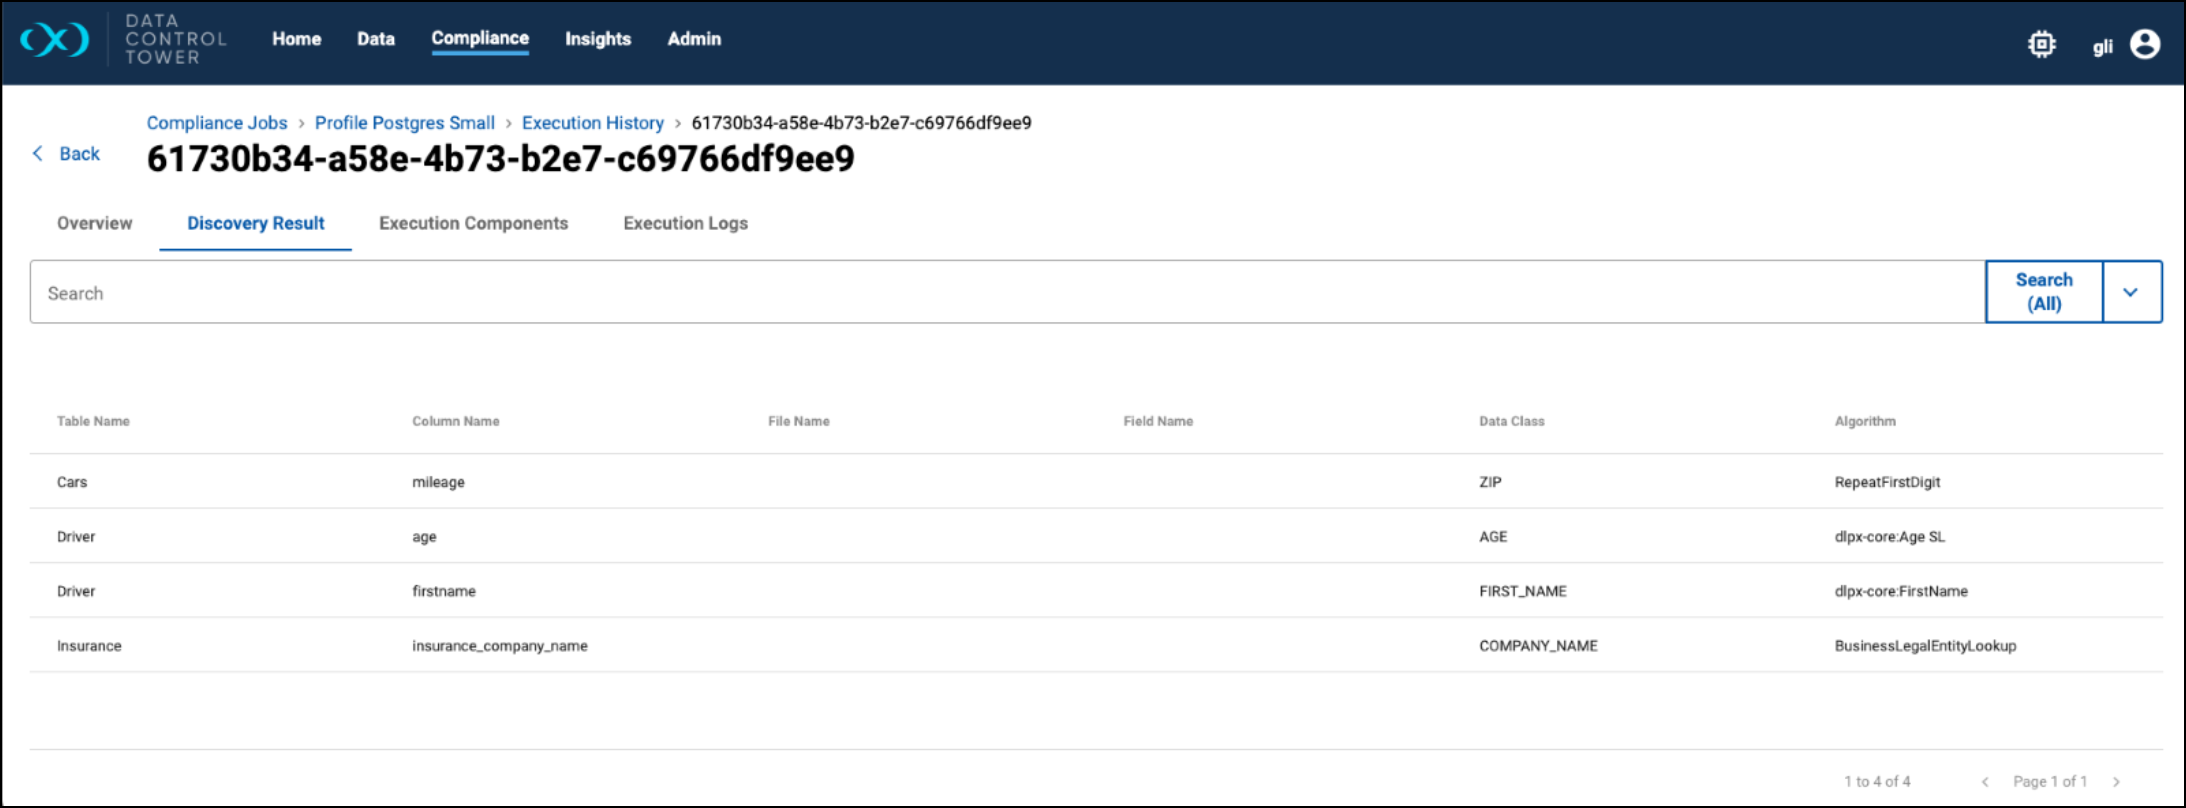Image resolution: width=2186 pixels, height=808 pixels.
Task: Open the Insights menu in navbar
Action: point(597,39)
